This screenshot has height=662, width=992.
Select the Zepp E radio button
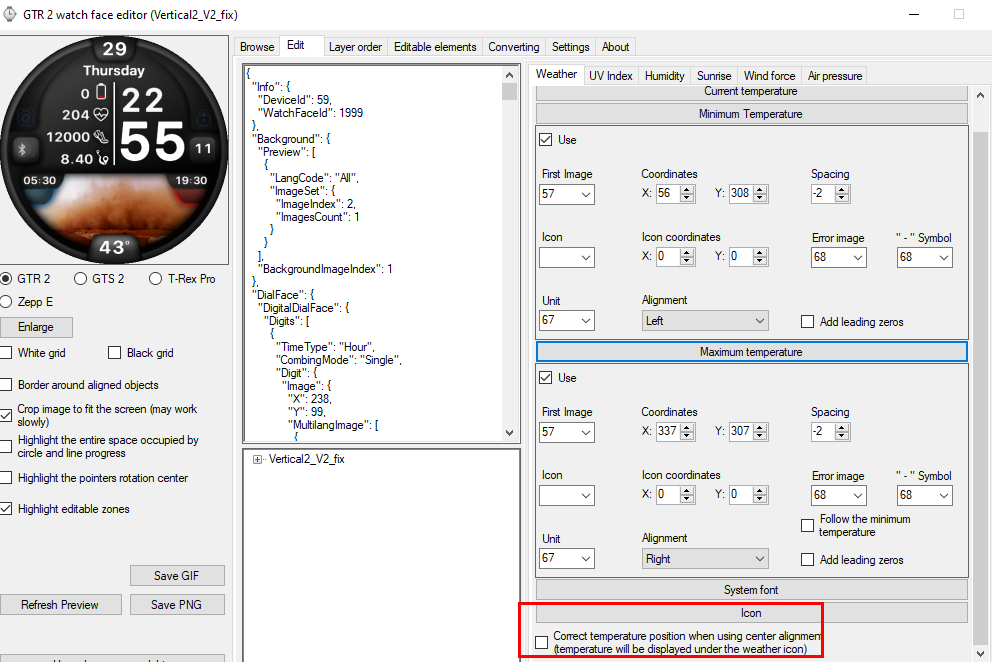(x=6, y=302)
